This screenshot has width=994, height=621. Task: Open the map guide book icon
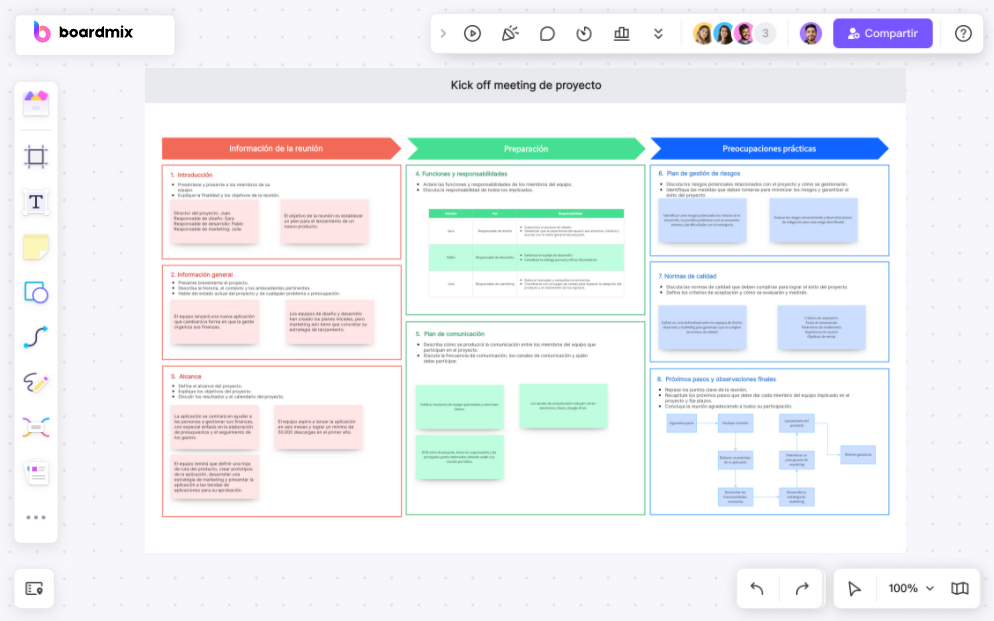tap(960, 589)
